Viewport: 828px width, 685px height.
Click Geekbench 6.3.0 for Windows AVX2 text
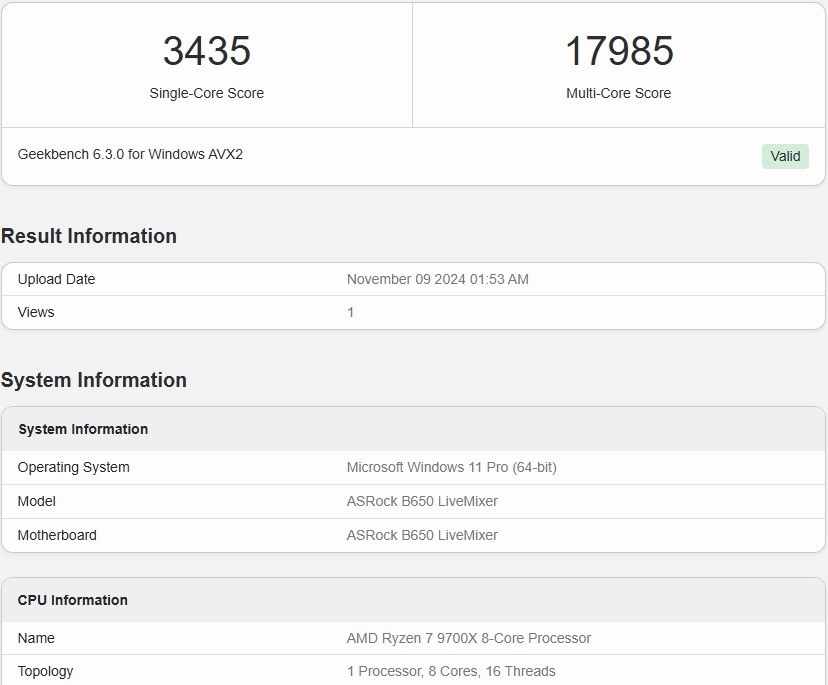130,154
